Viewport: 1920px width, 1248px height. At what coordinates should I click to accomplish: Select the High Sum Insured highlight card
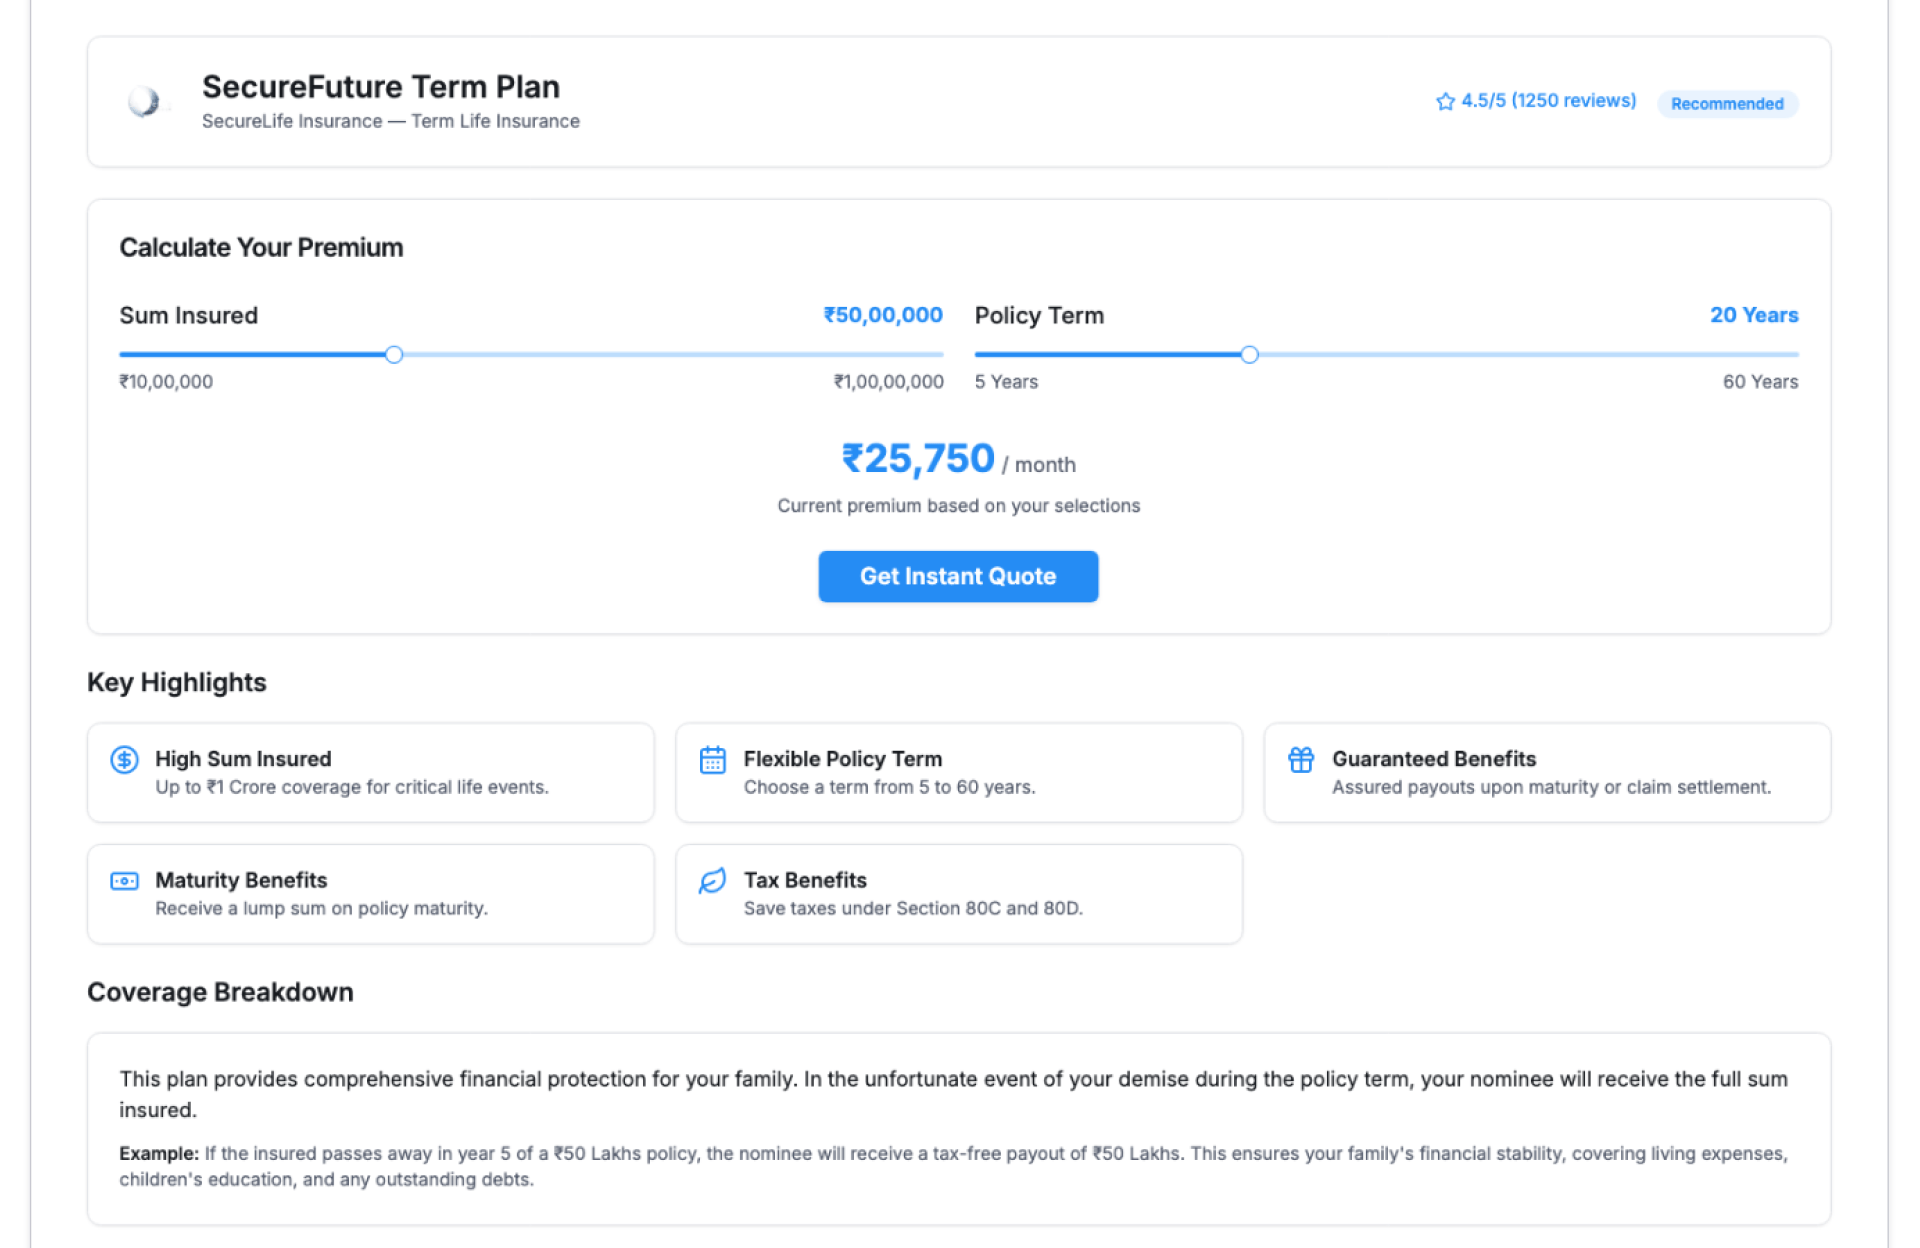click(370, 773)
